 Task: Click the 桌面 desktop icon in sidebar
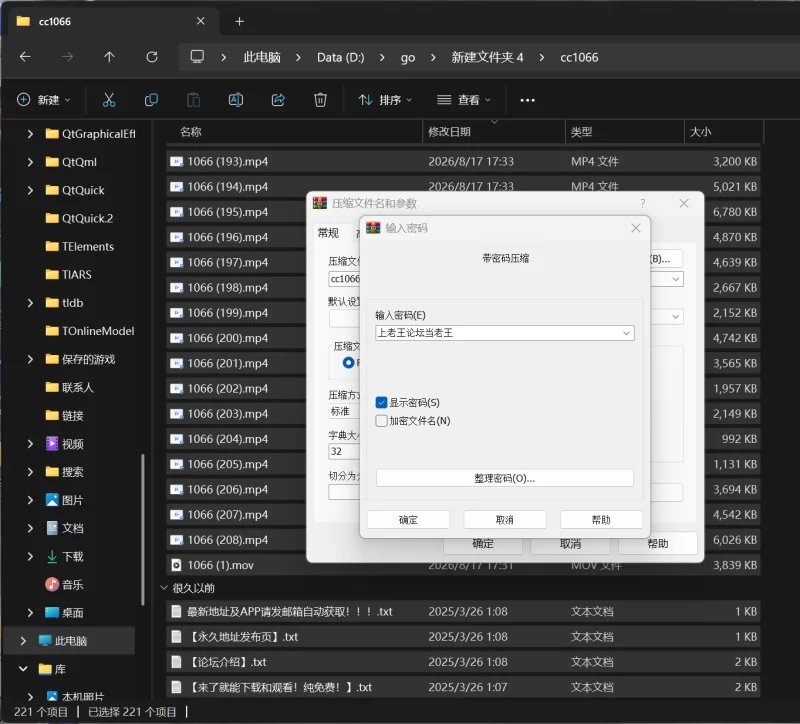(52, 612)
